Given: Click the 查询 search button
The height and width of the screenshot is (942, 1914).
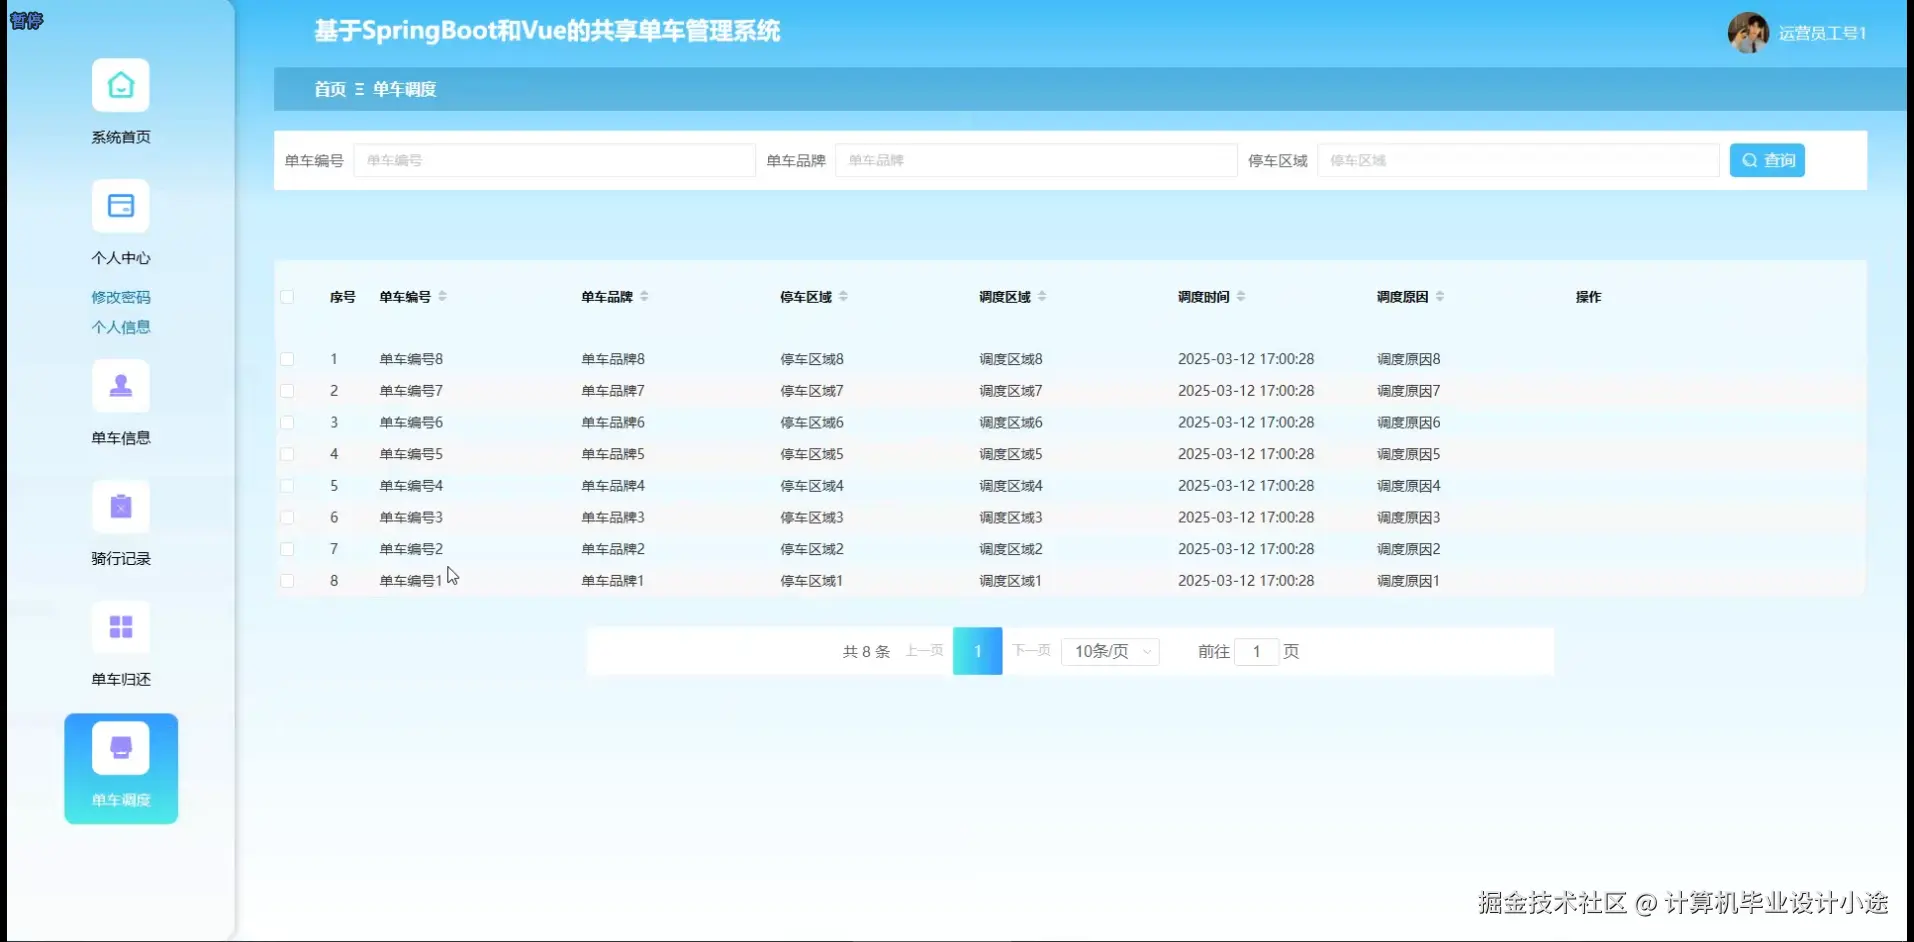Looking at the screenshot, I should (1767, 160).
